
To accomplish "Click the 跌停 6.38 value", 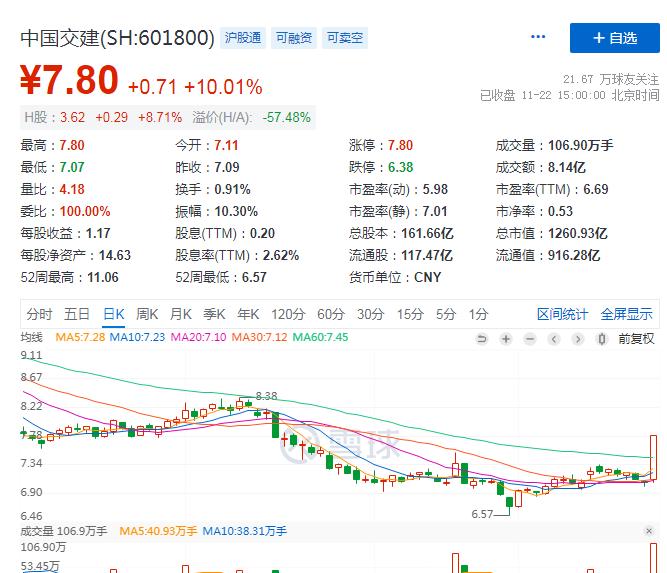I will tap(400, 167).
